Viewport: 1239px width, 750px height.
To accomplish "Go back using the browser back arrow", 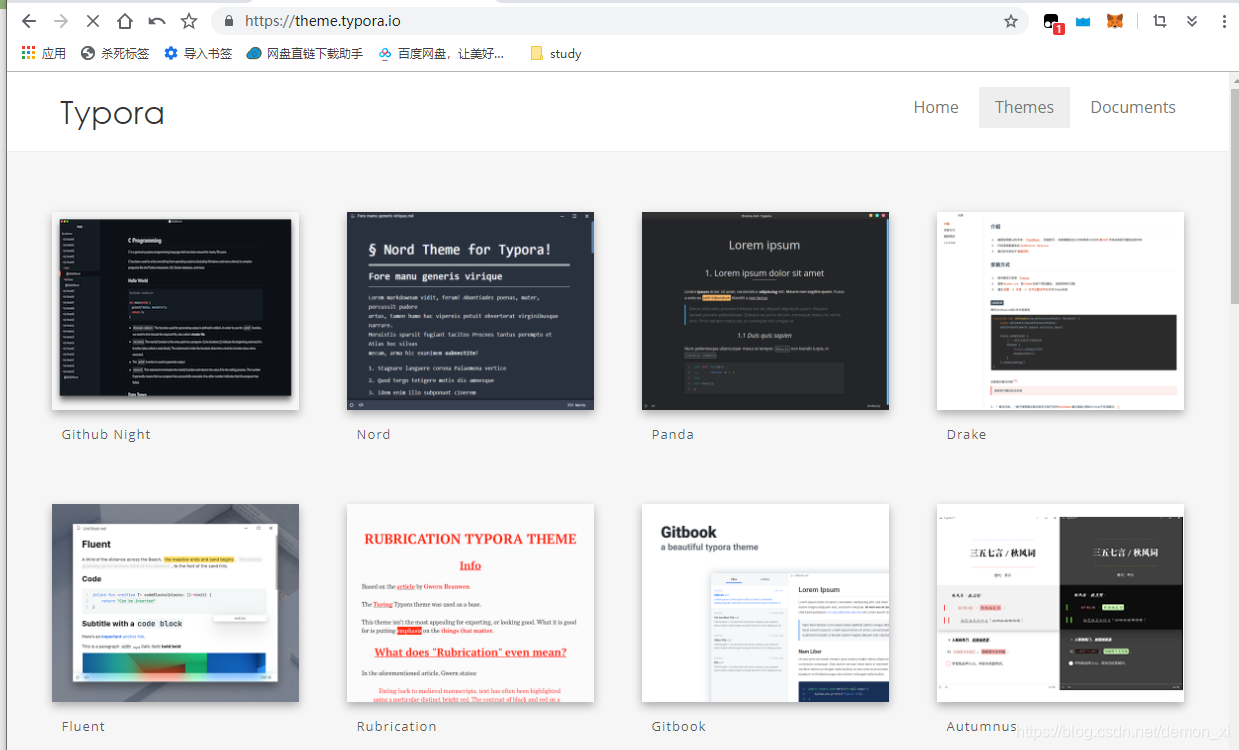I will point(28,21).
